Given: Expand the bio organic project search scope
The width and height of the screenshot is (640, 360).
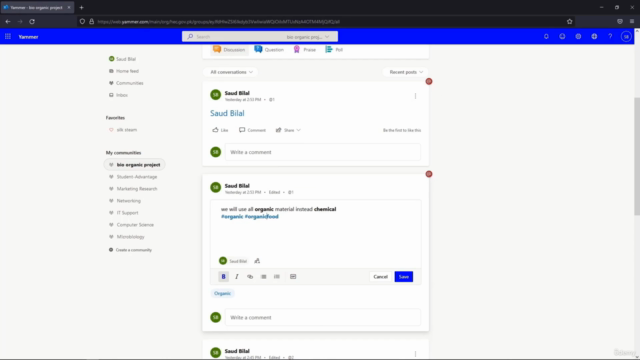Looking at the screenshot, I should click(x=307, y=37).
